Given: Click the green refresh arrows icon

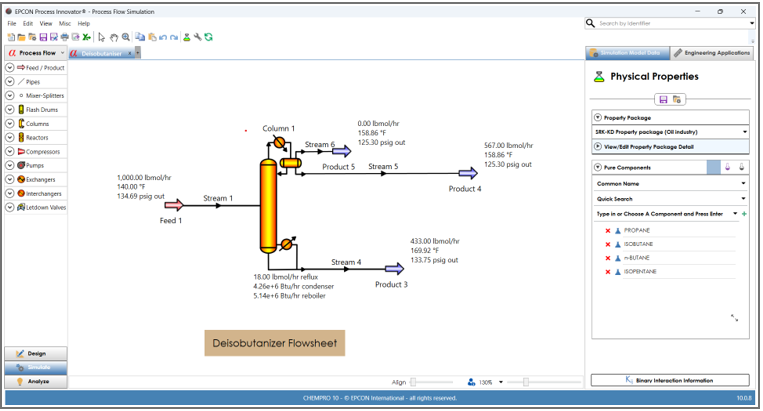Looking at the screenshot, I should (209, 37).
